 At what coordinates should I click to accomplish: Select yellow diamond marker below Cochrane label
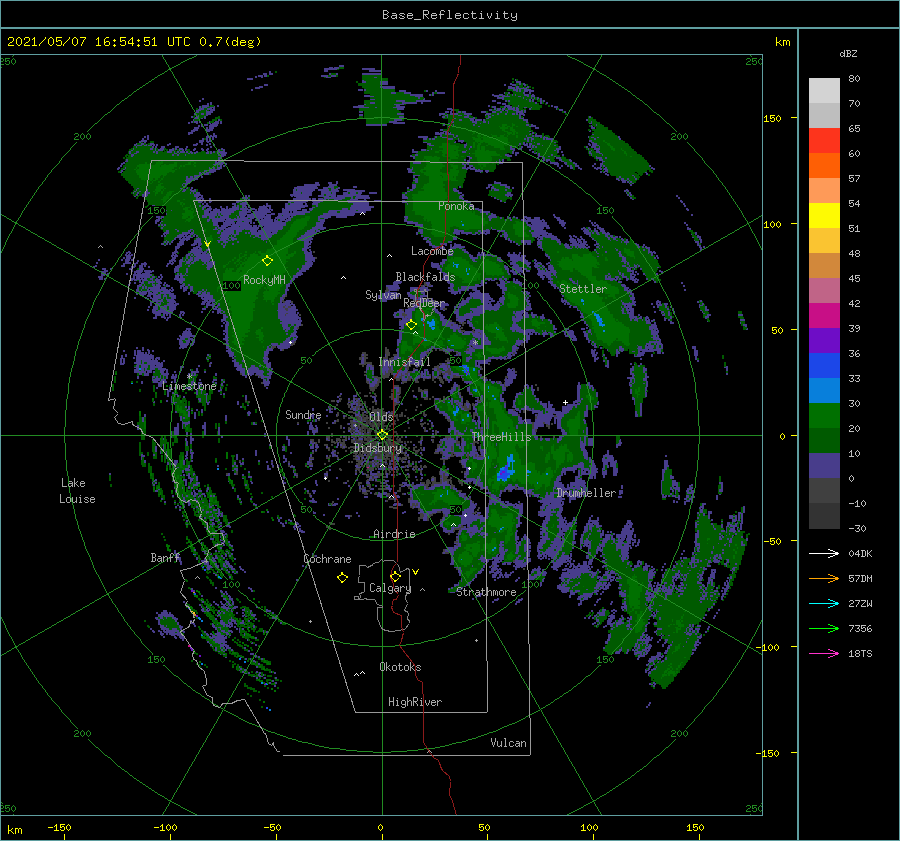[x=342, y=578]
